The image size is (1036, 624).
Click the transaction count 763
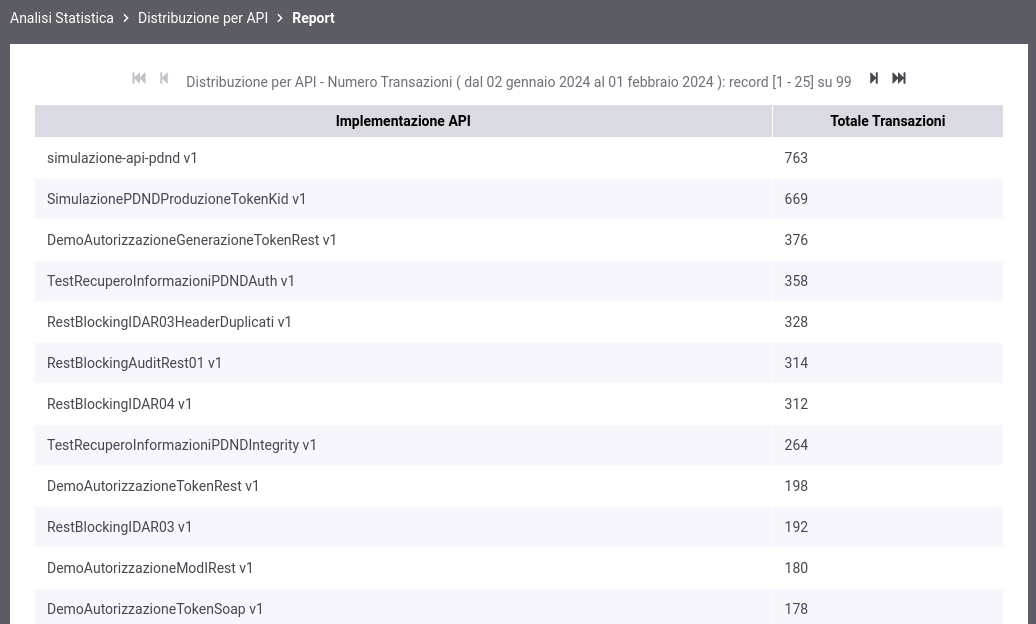click(796, 158)
